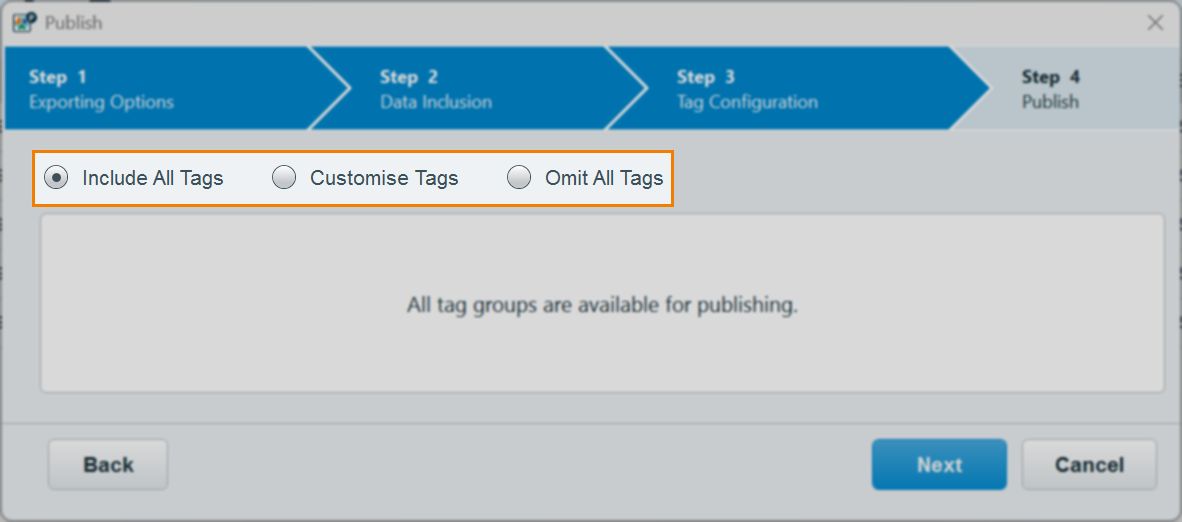Click the "Customise Tags" label text
This screenshot has height=522, width=1182.
[384, 178]
